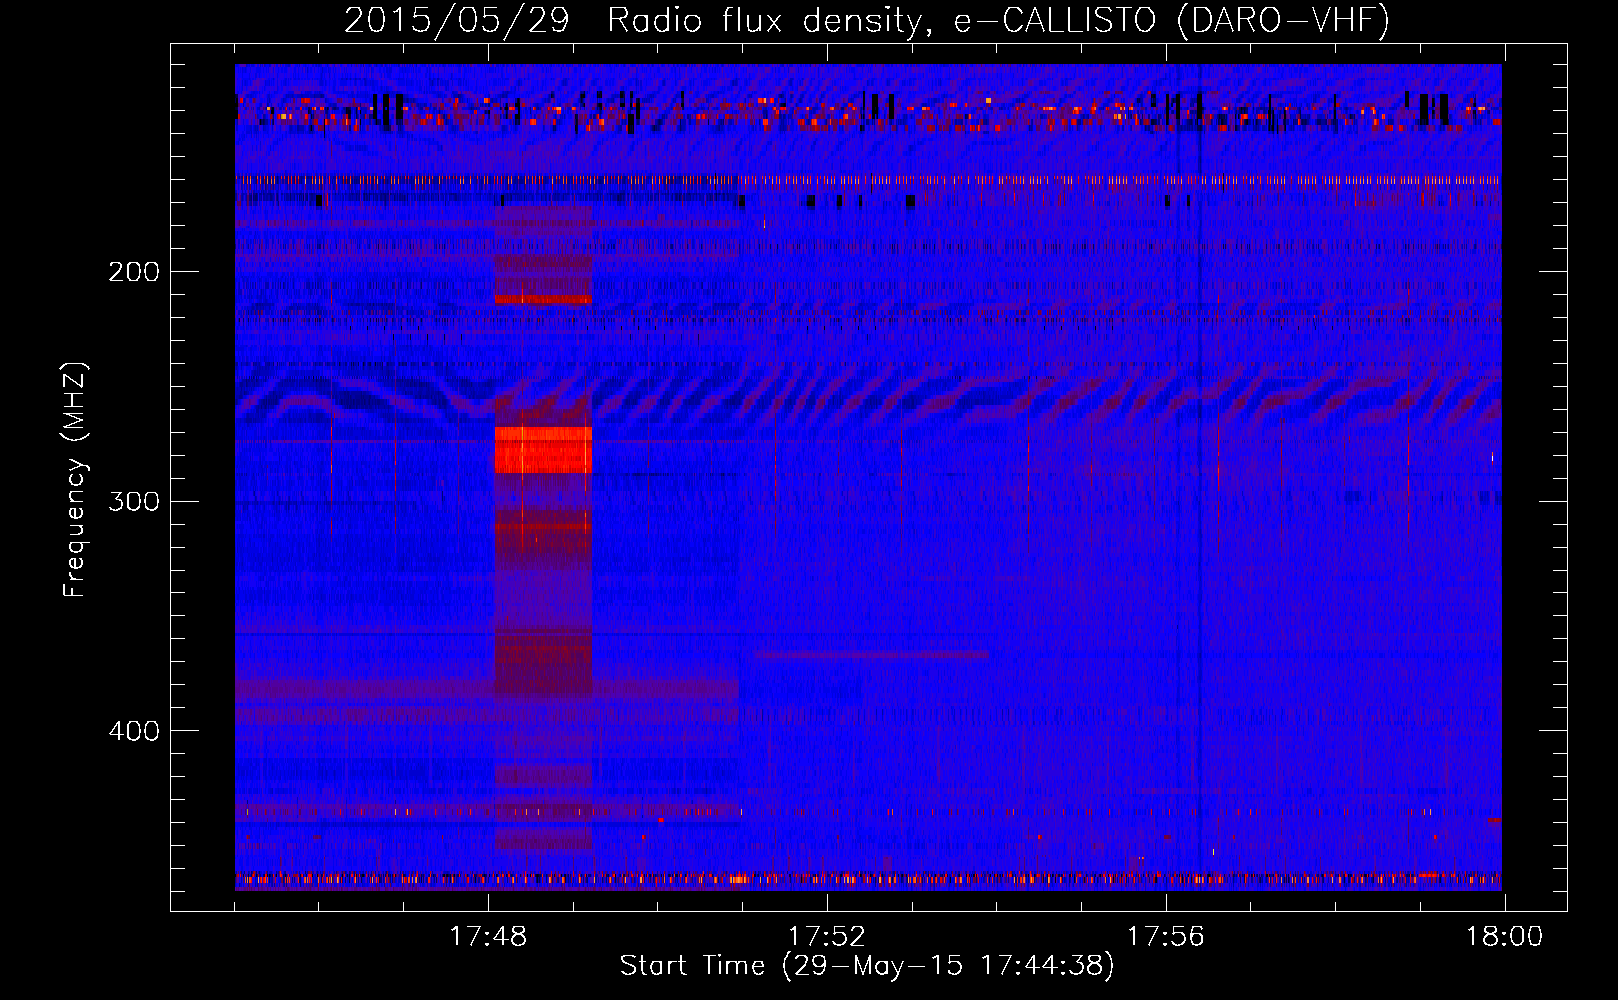
Task: Click the '17:48' time tick label
Action: [x=488, y=937]
